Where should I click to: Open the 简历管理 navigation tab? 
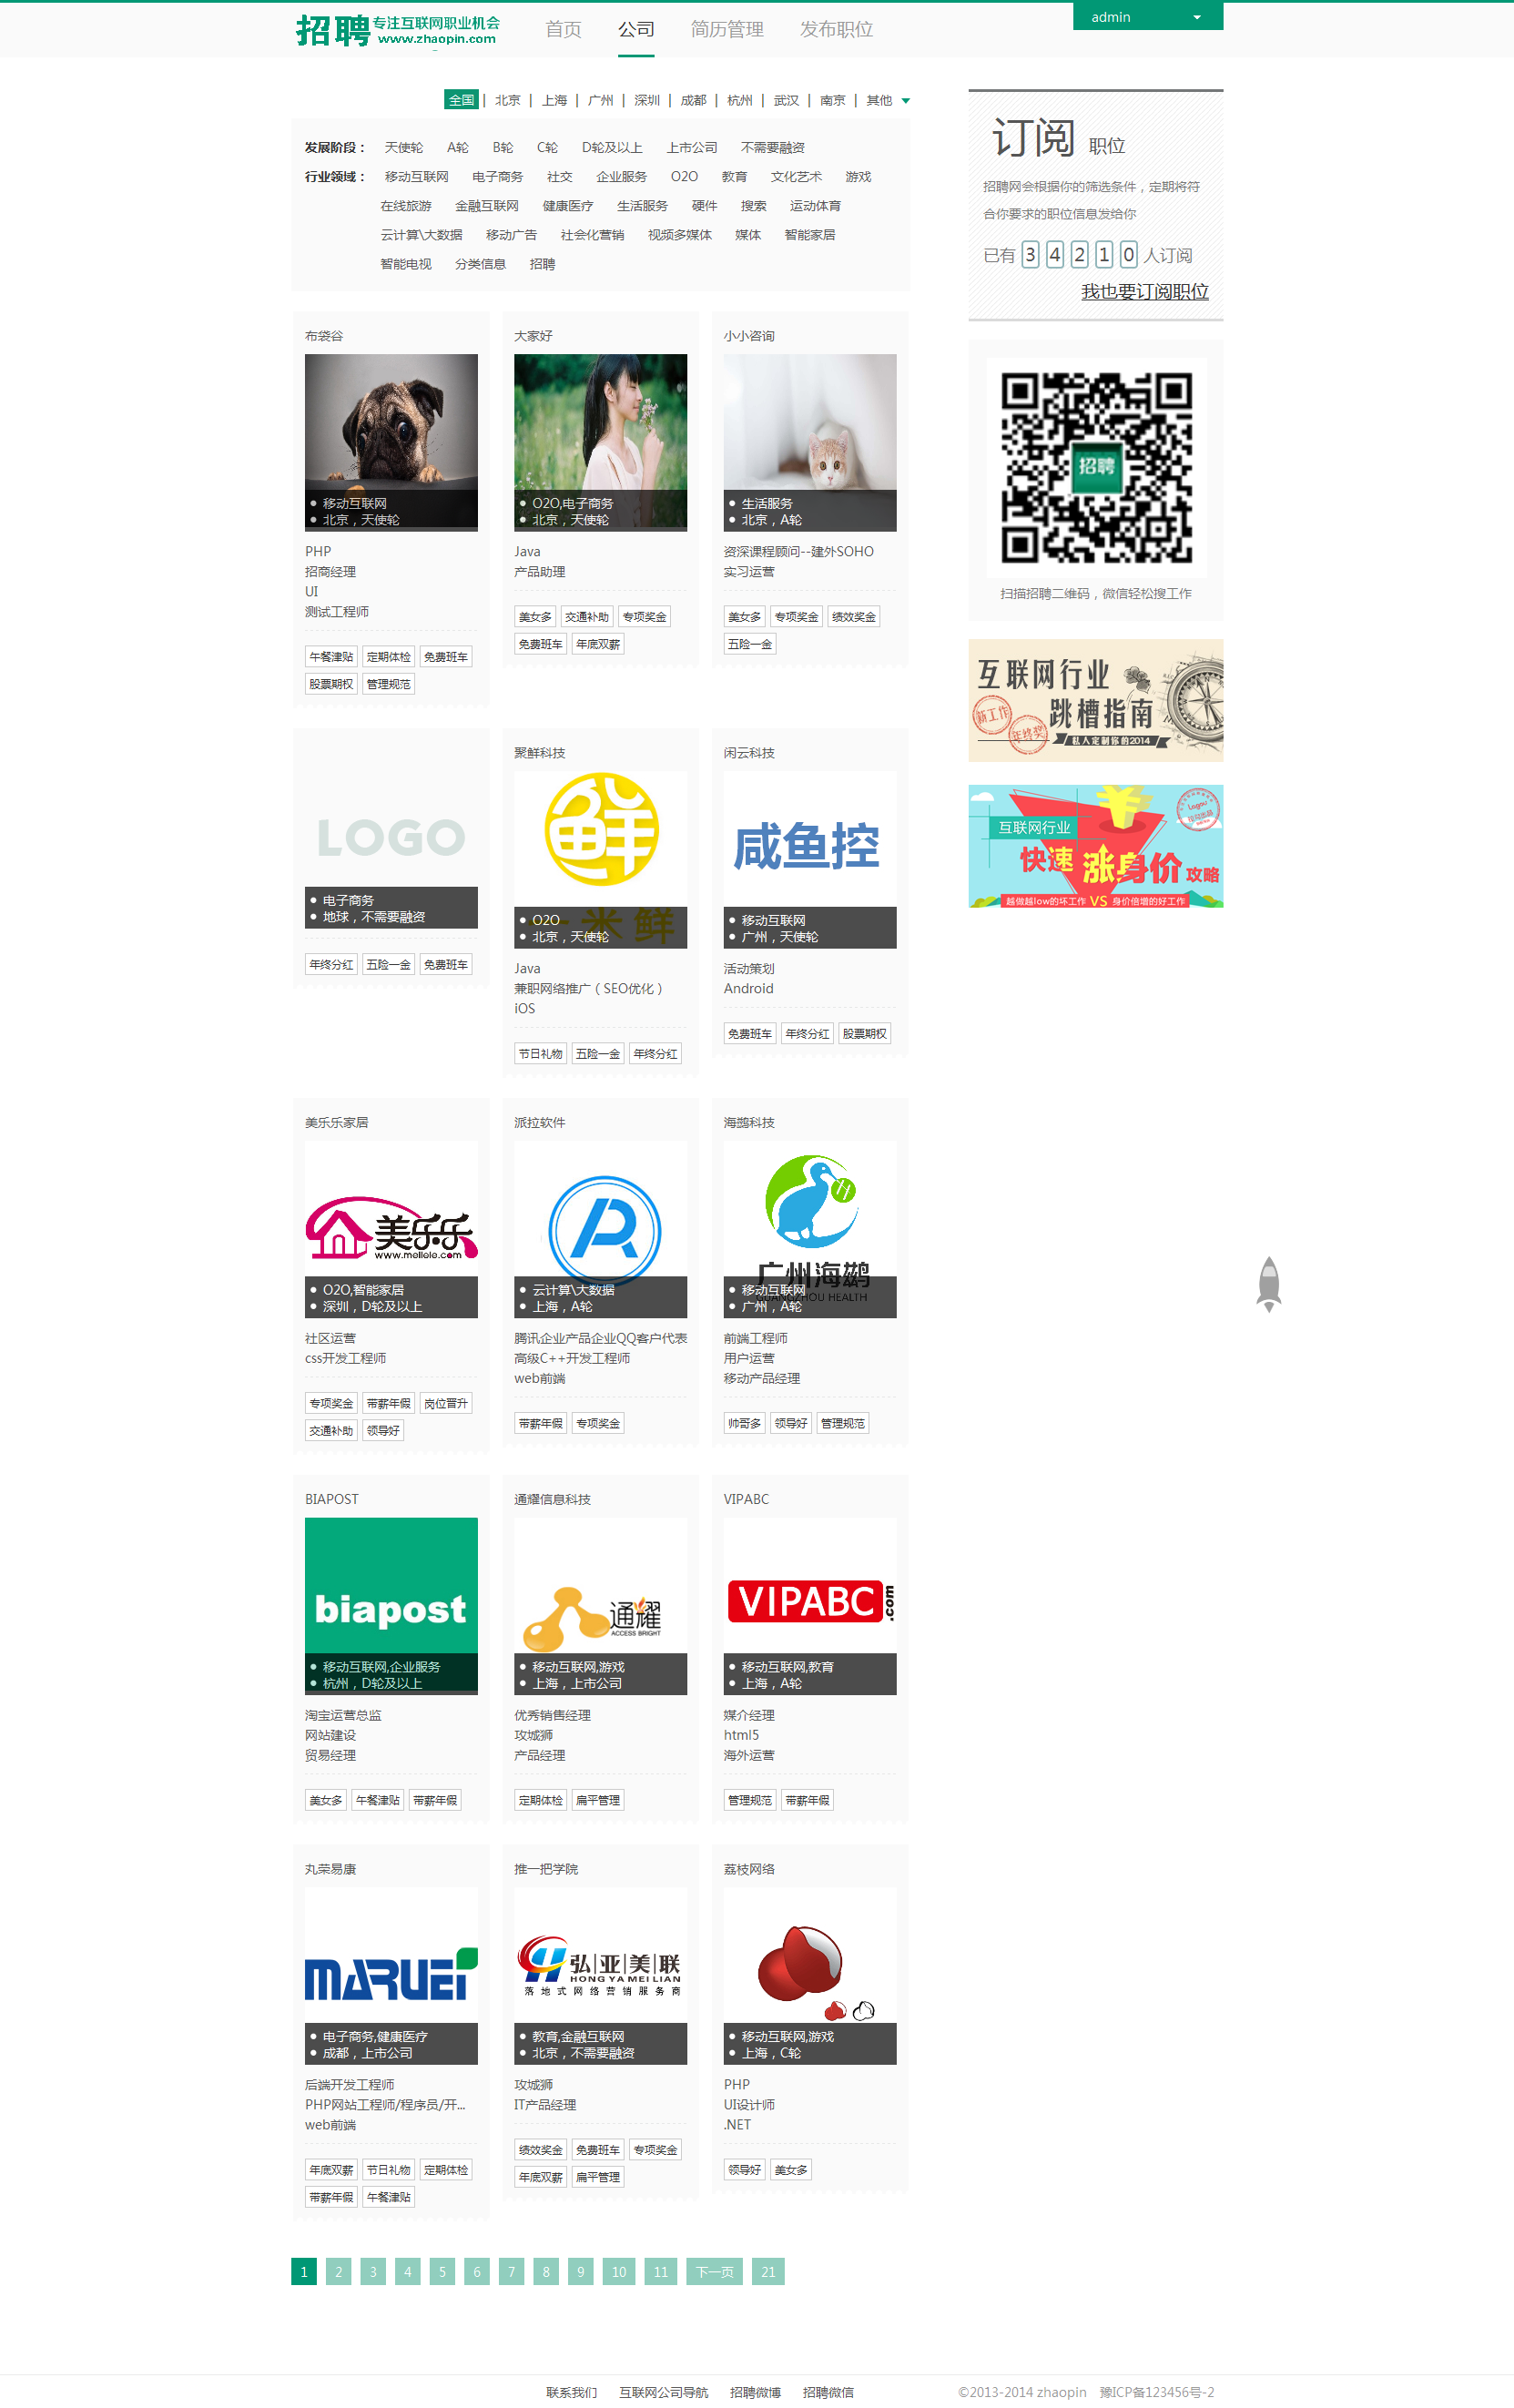[727, 30]
